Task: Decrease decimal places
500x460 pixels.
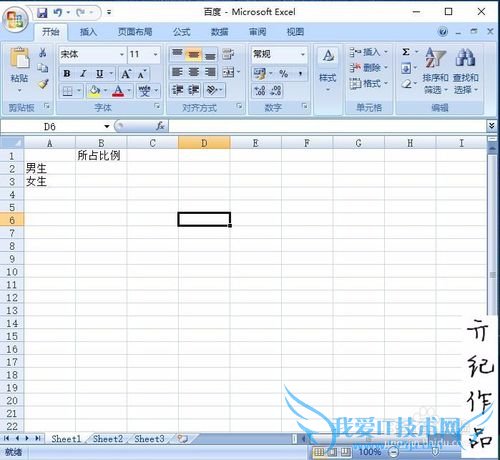Action: pyautogui.click(x=276, y=90)
